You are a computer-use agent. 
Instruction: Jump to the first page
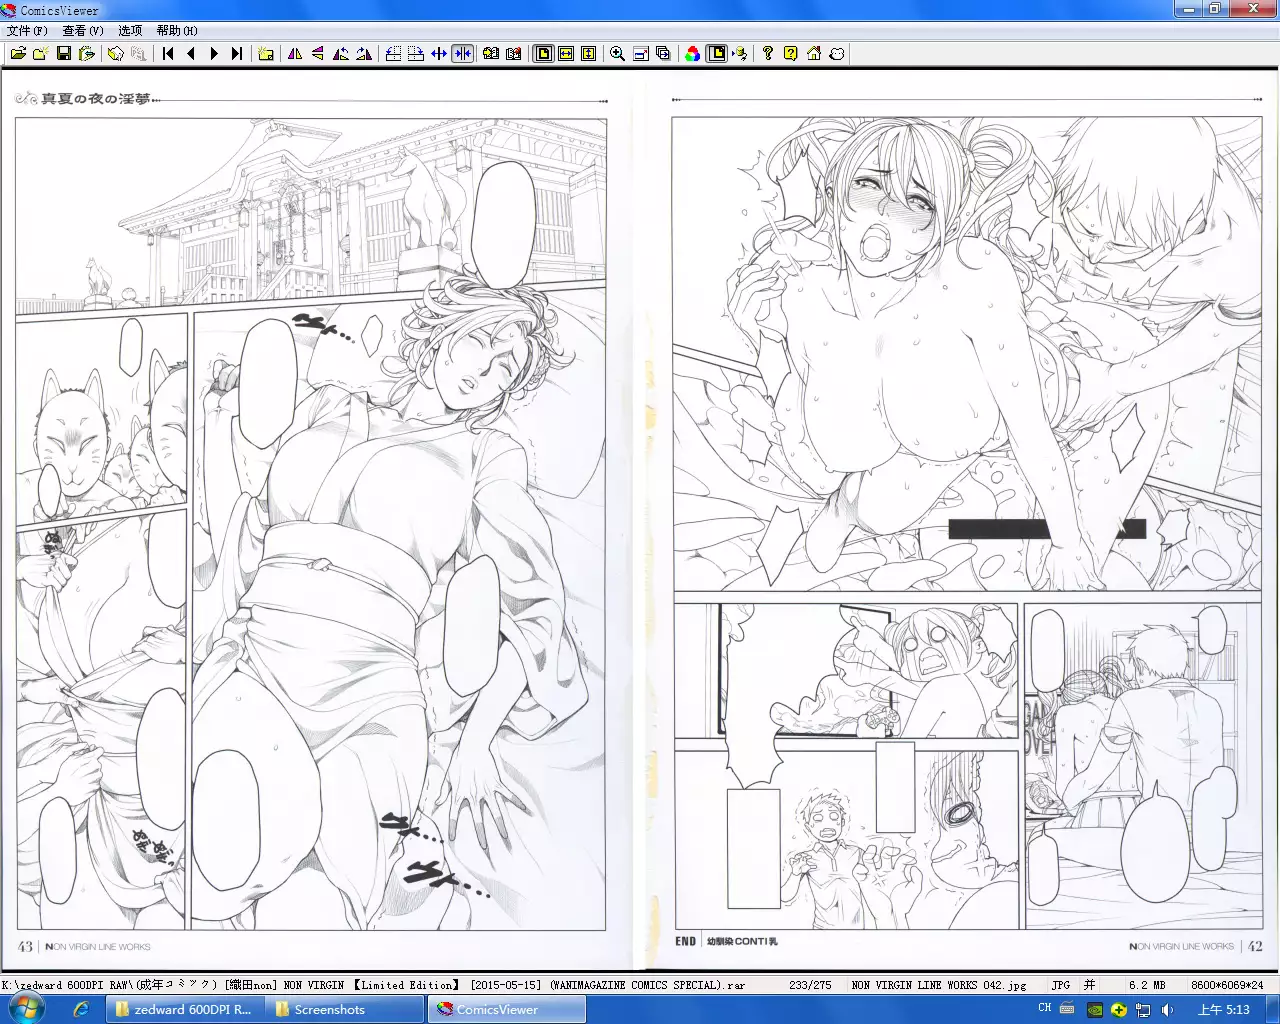point(168,54)
